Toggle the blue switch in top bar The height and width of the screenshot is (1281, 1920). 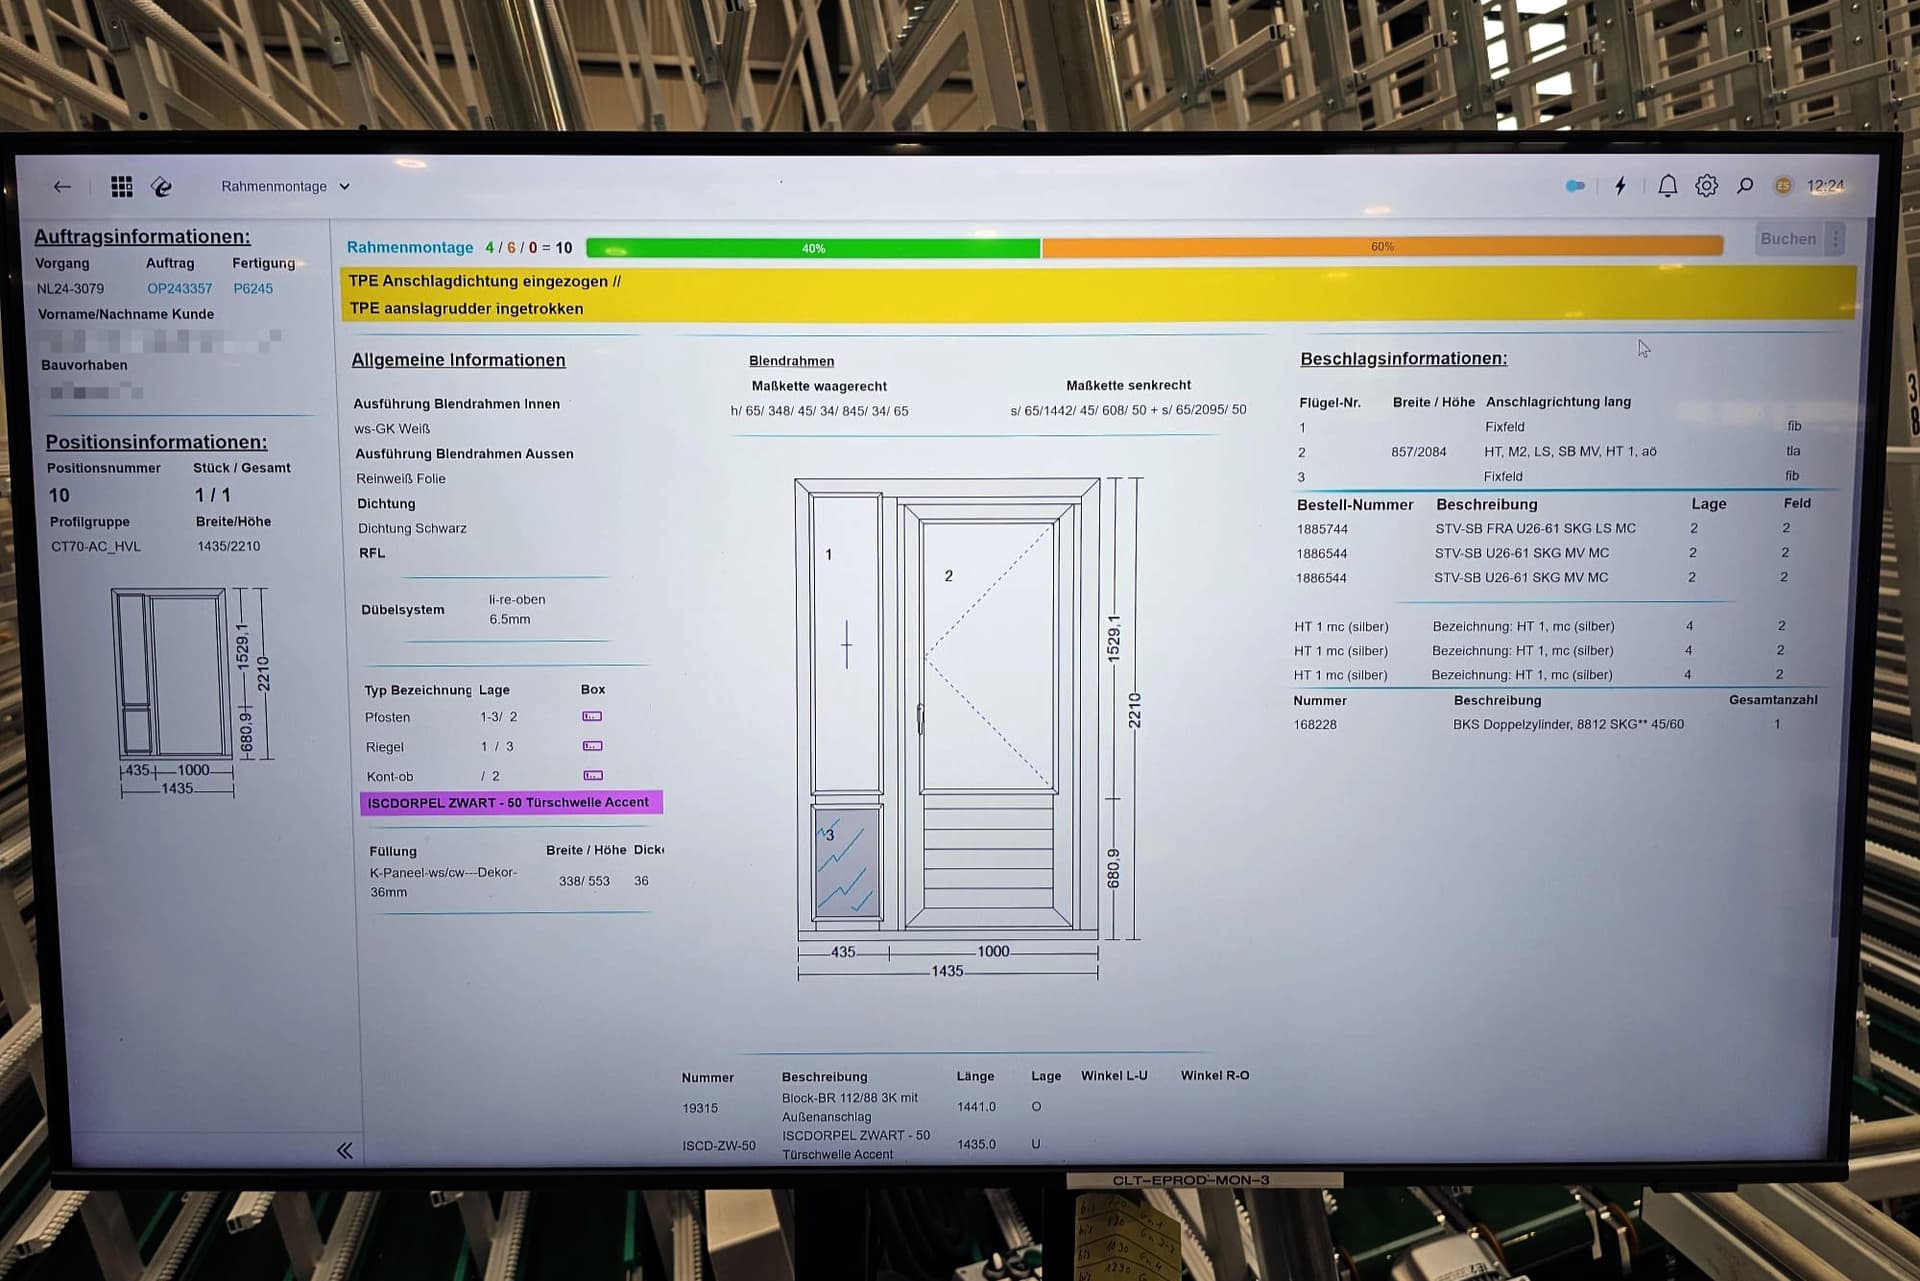[x=1575, y=186]
